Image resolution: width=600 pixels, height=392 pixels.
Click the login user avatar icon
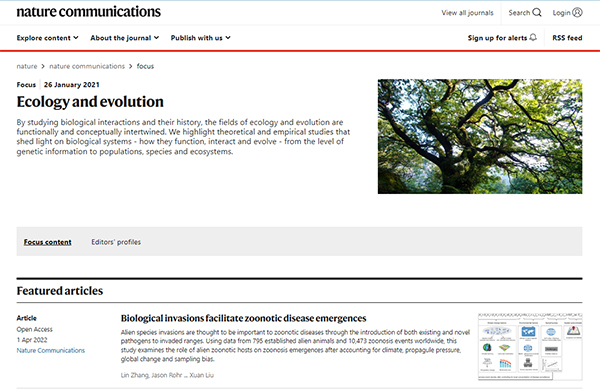577,13
